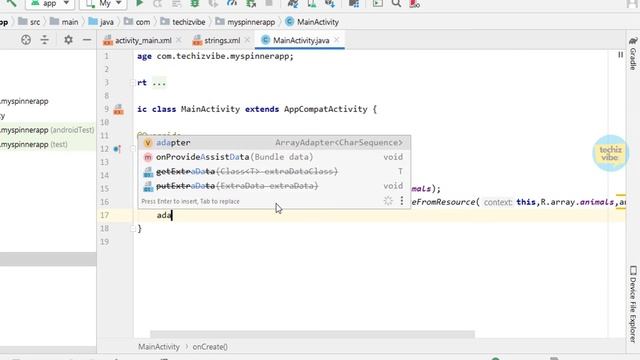Click the editor horizontal scrollbar
The image size is (640, 360).
pyautogui.click(x=312, y=334)
